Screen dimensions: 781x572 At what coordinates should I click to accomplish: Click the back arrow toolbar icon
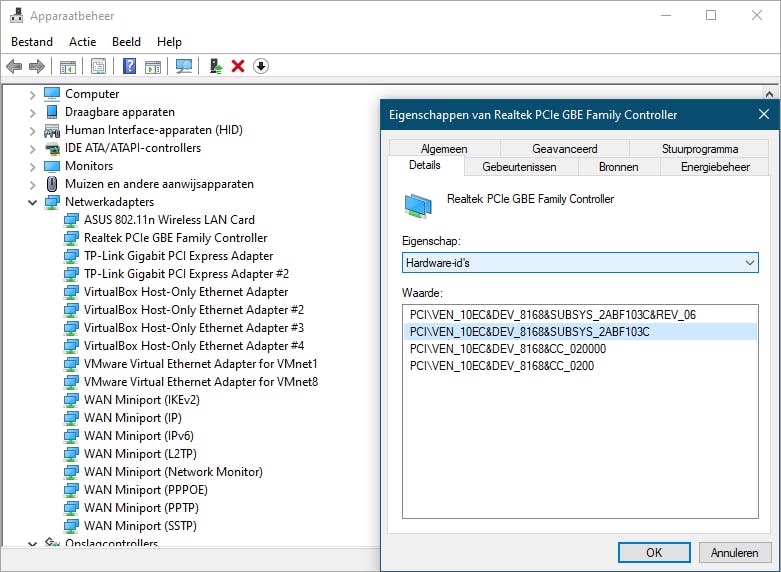coord(14,66)
